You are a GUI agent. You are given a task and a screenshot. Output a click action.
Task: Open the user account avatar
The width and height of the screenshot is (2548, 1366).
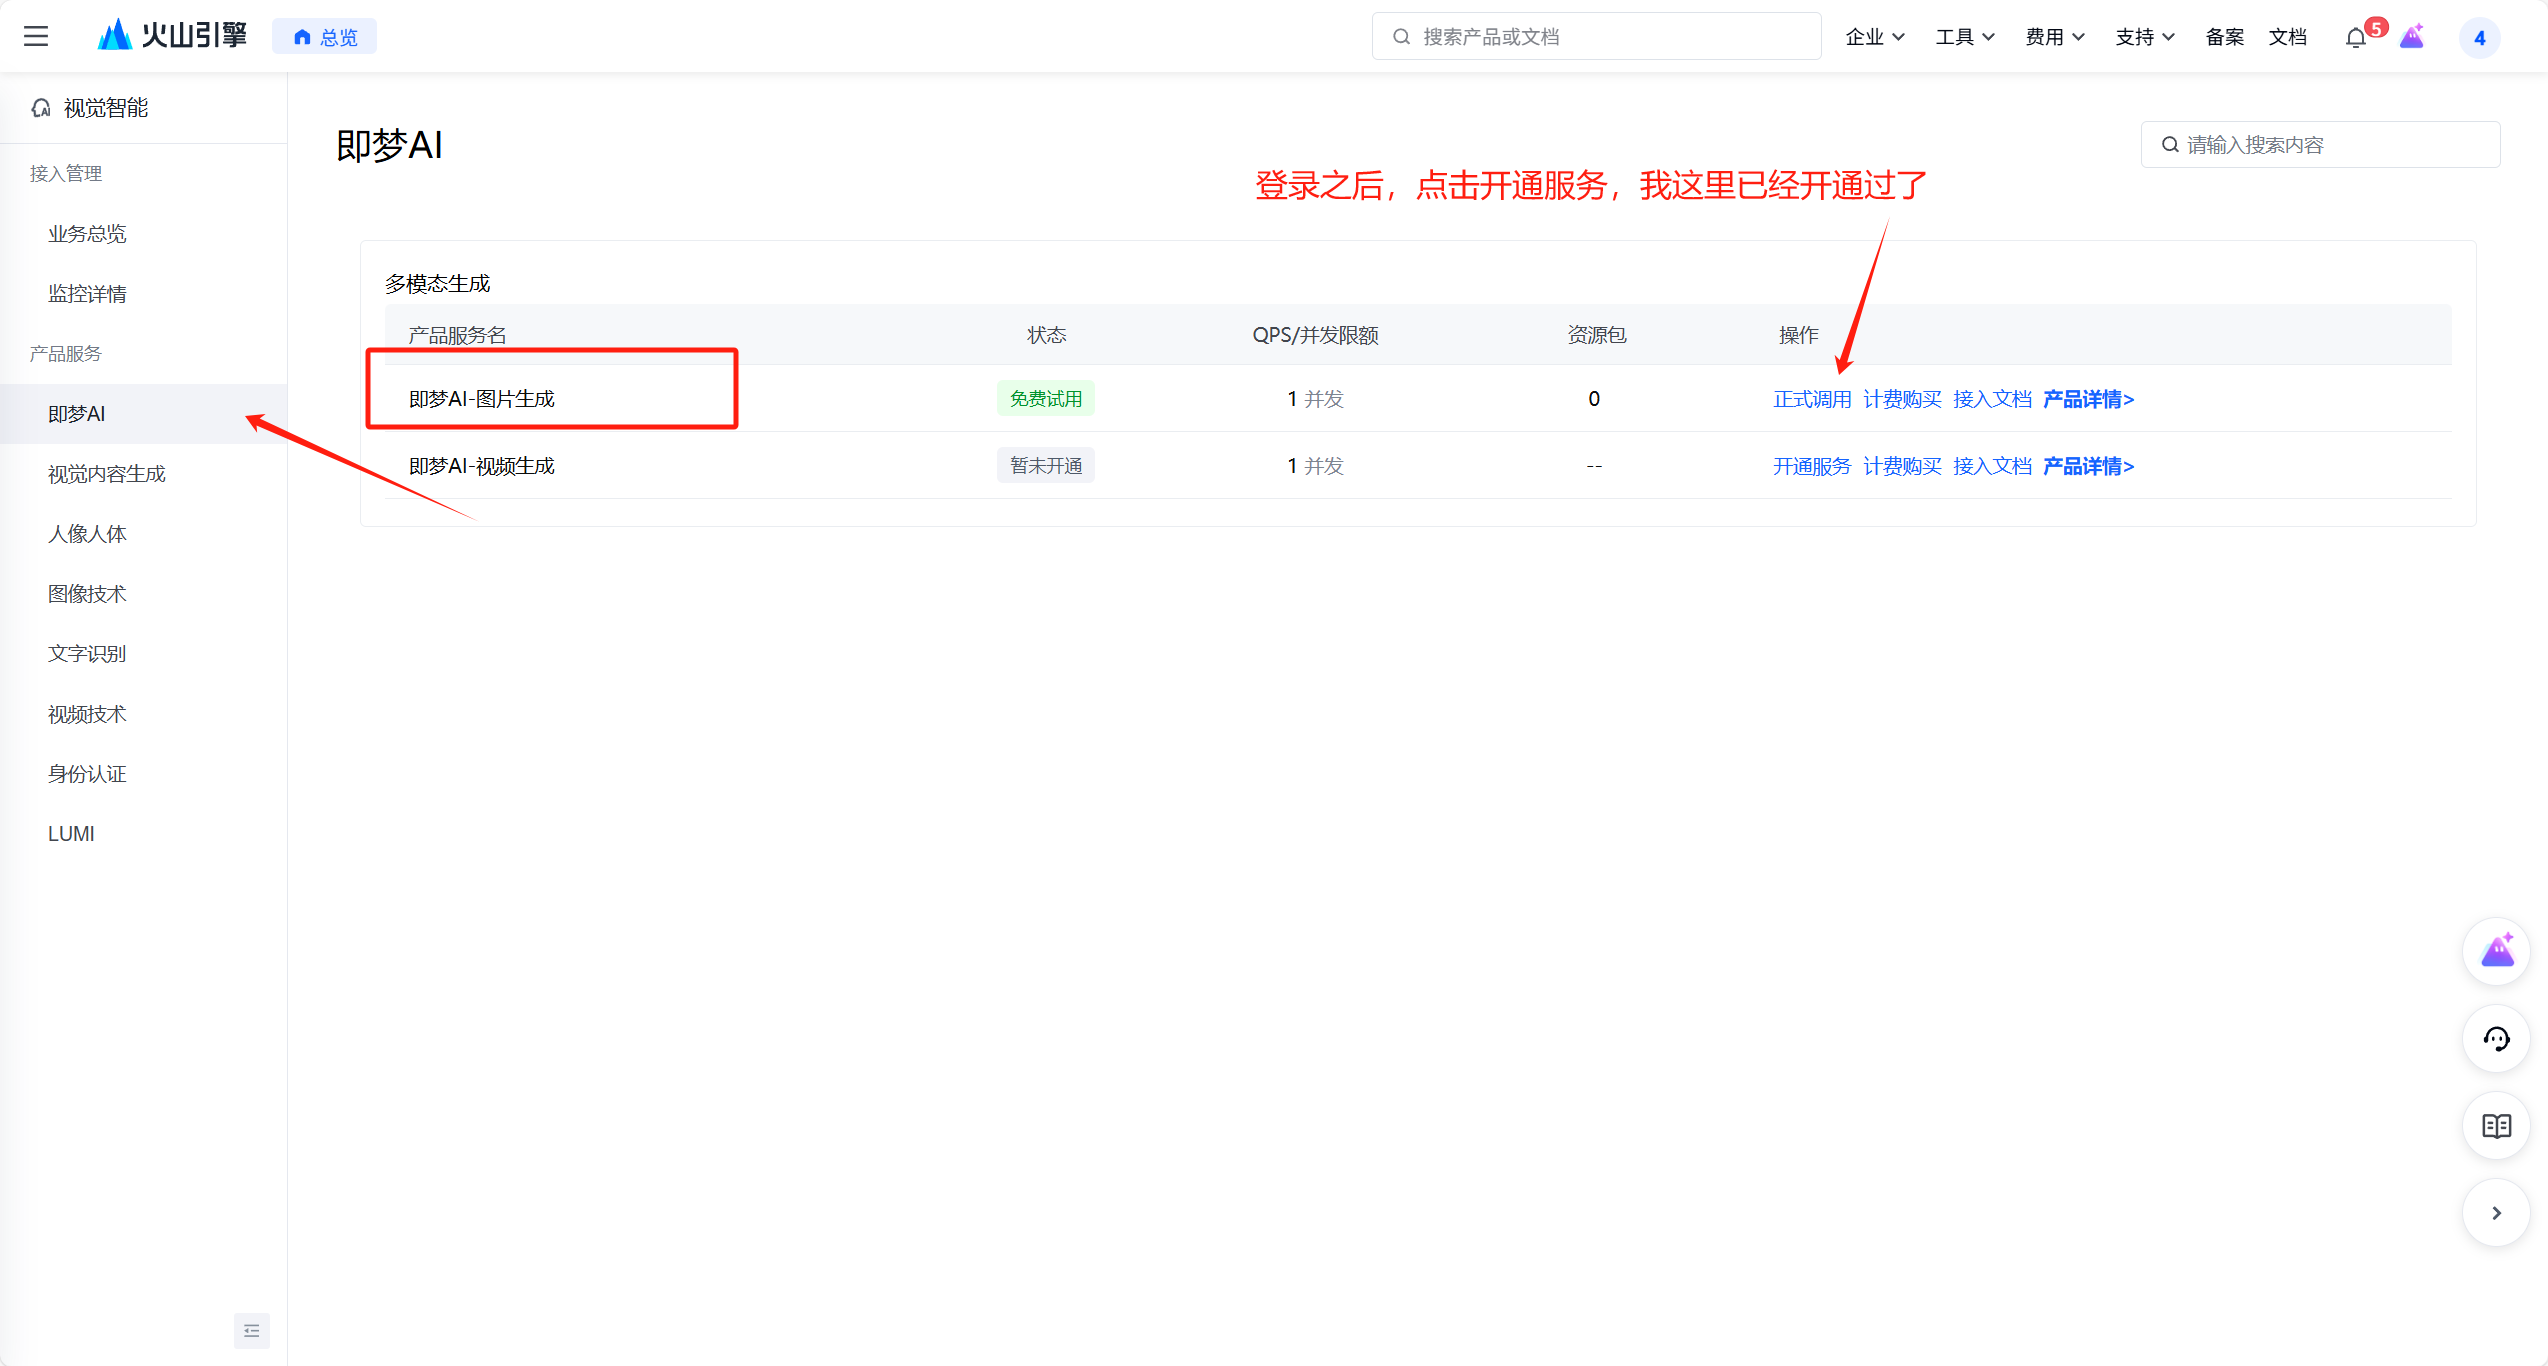point(2479,38)
